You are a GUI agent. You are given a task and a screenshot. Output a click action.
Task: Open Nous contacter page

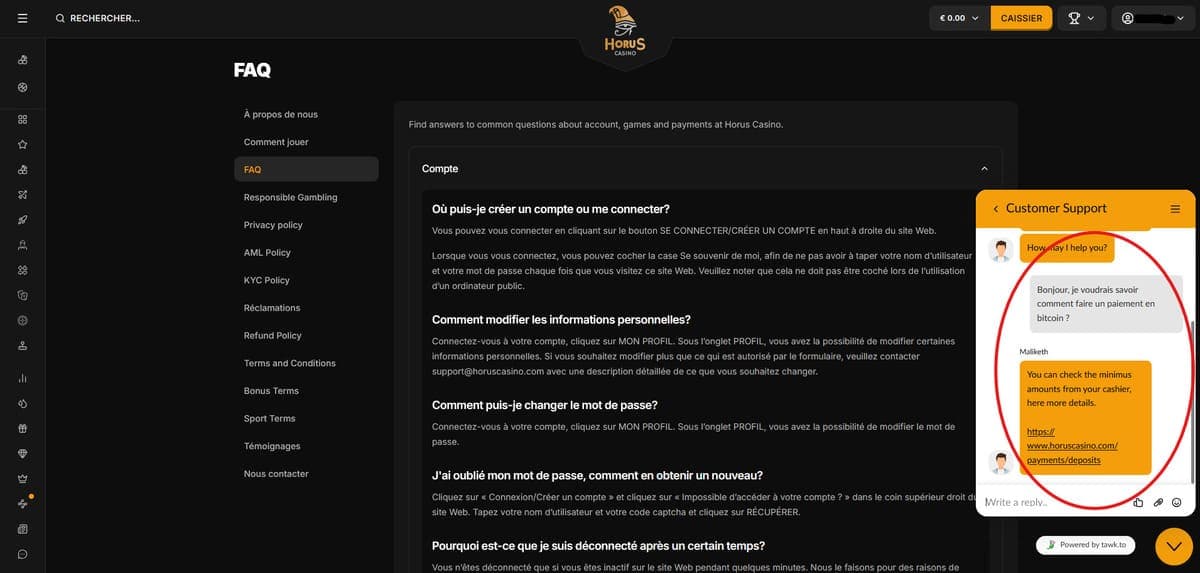[x=276, y=474]
